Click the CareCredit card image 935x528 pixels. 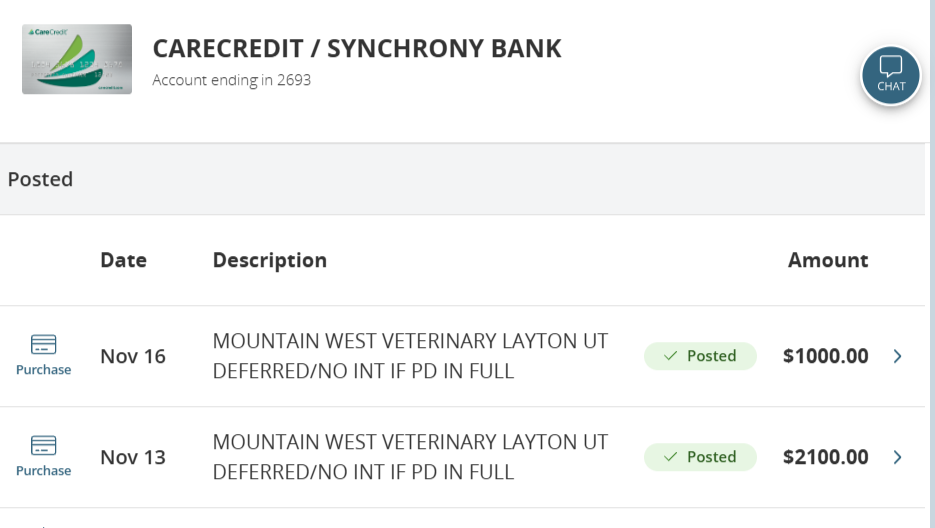click(77, 59)
